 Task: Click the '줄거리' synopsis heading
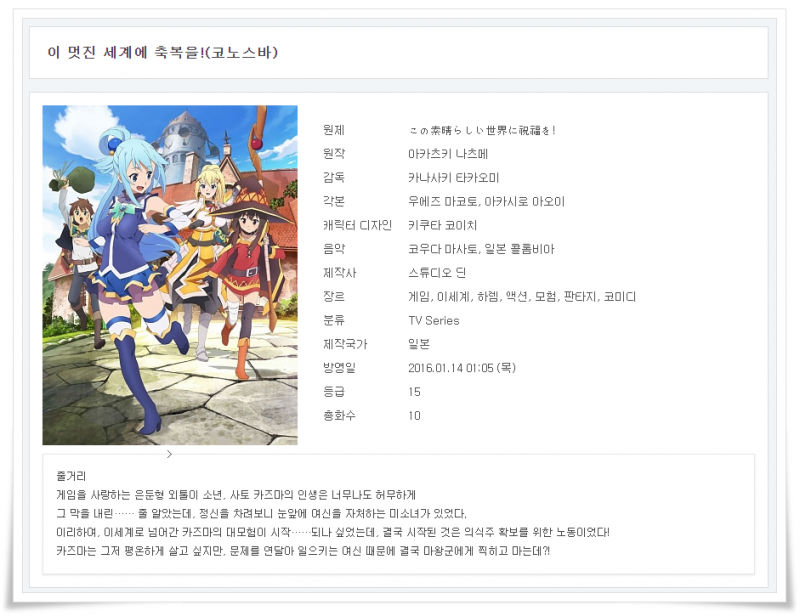tap(71, 476)
